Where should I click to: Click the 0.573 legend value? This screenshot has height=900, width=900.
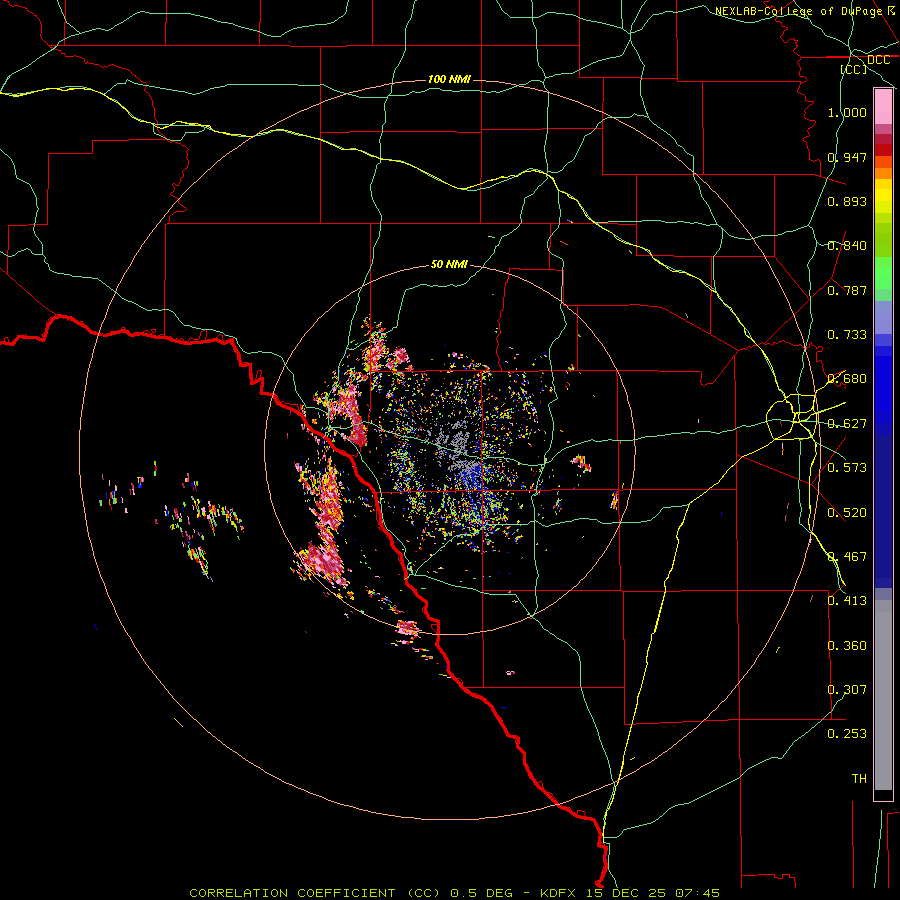pyautogui.click(x=847, y=468)
